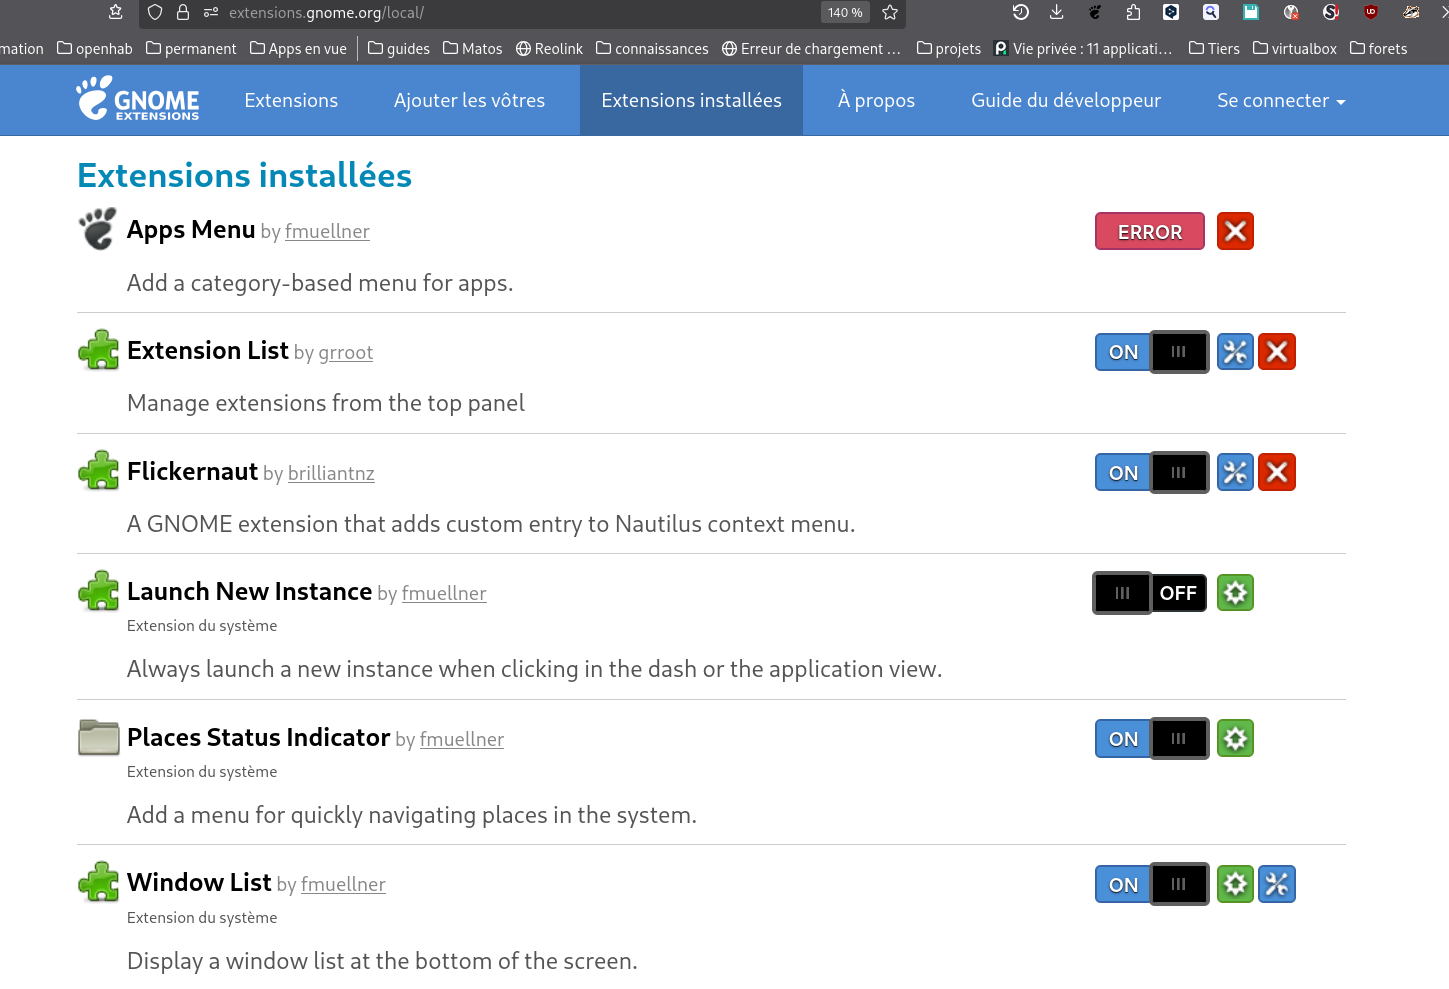Screen dimensions: 1449x989
Task: Open the Extensions nav tab
Action: click(x=291, y=100)
